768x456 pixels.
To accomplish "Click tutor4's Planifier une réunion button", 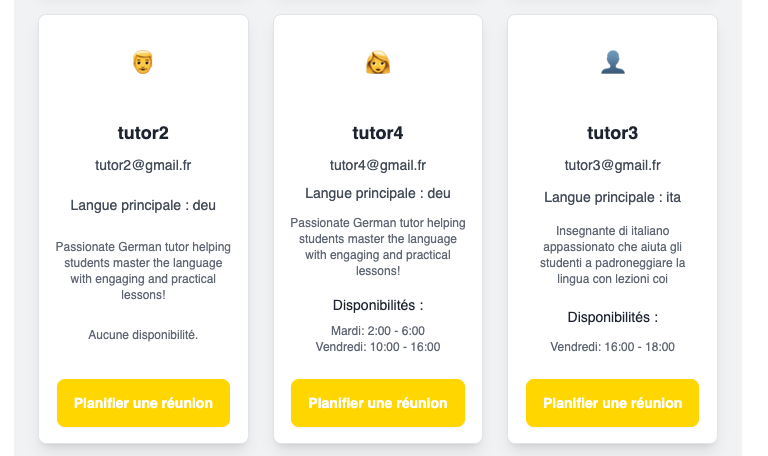I will (378, 403).
